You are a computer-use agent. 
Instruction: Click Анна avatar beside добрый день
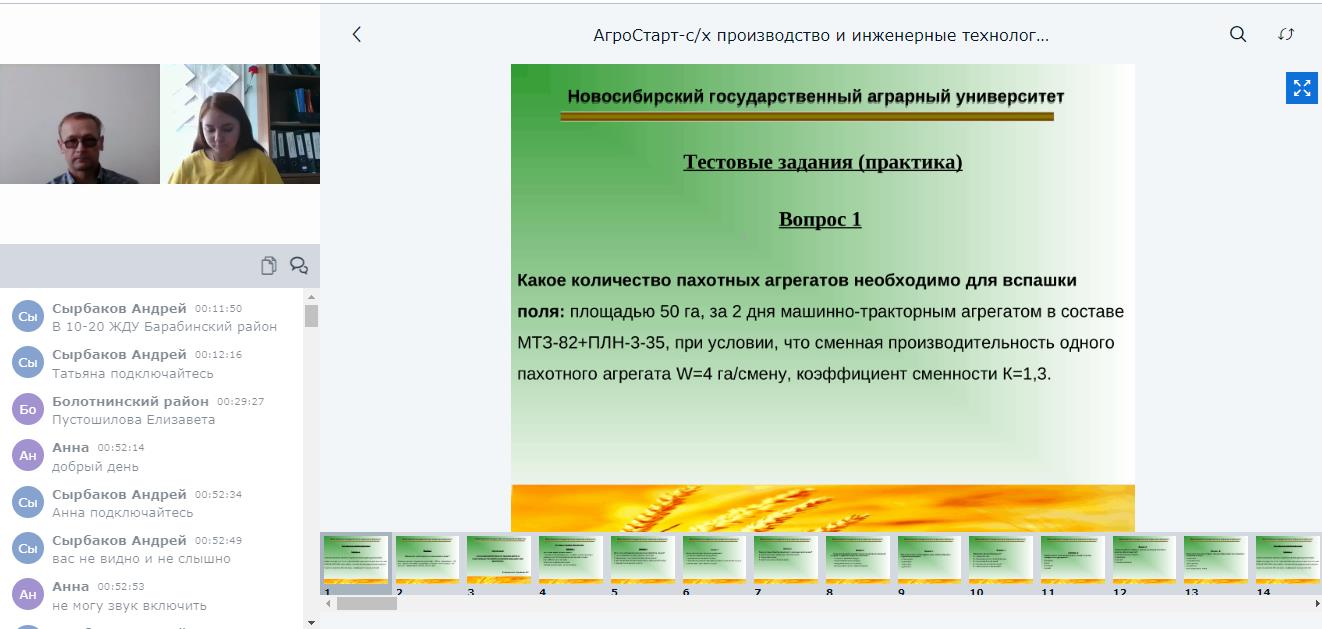(28, 456)
